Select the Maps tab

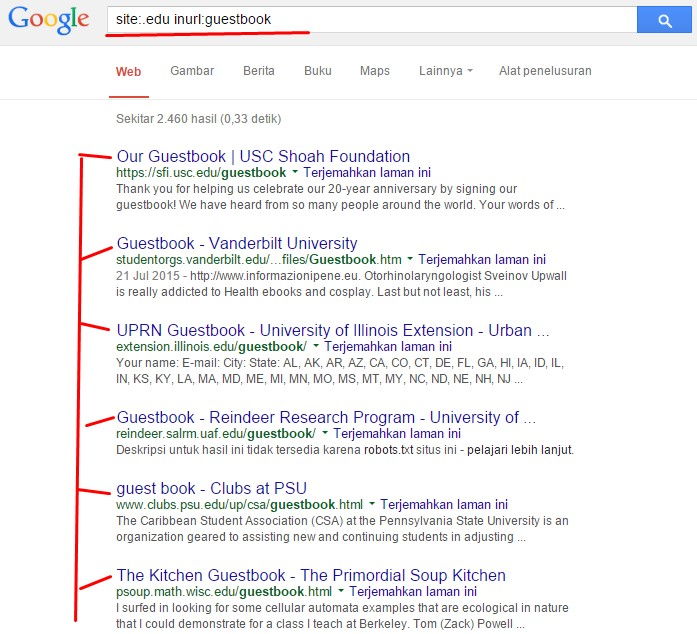375,71
